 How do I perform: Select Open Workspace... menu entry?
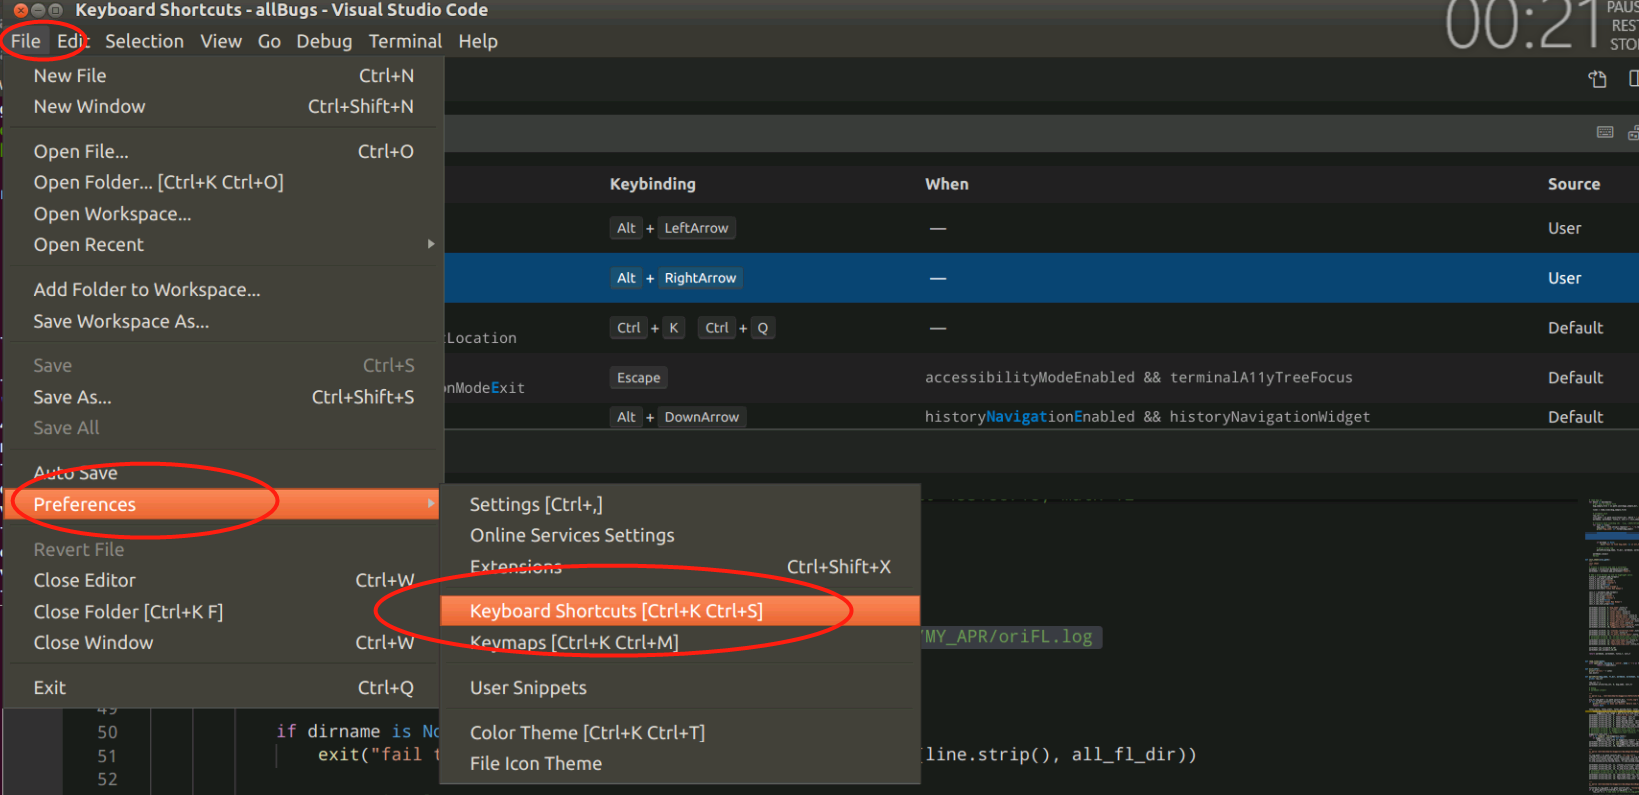click(x=224, y=214)
